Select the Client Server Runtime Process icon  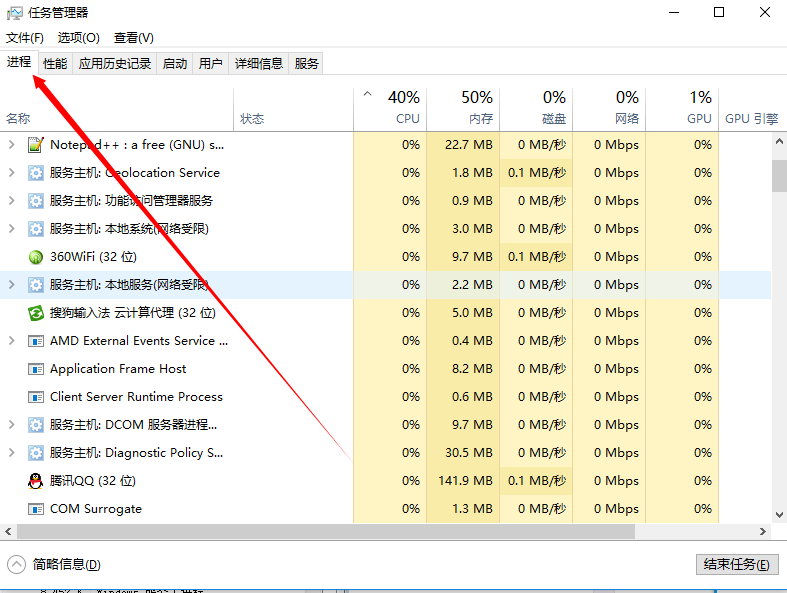(36, 397)
